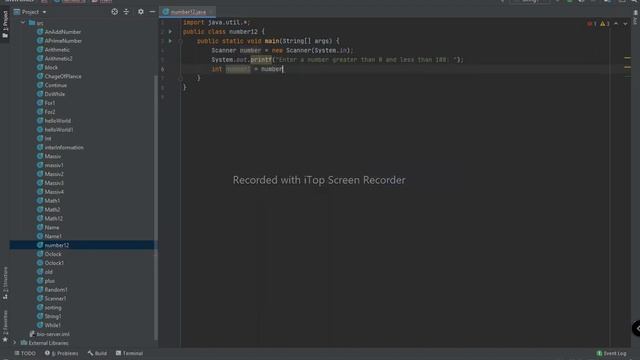Viewport: 640px width, 360px height.
Task: Go to next highlighted error arrow
Action: (x=625, y=24)
